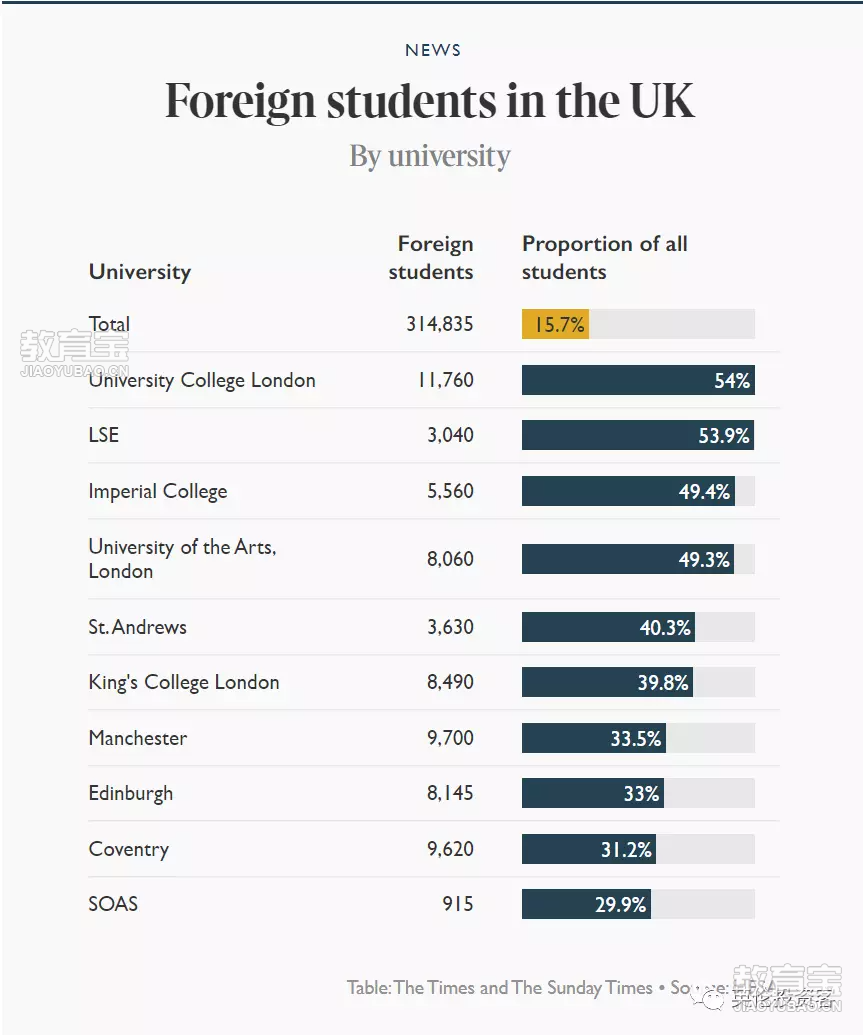The width and height of the screenshot is (863, 1035).
Task: Click the Foreign students column header
Action: point(431,257)
